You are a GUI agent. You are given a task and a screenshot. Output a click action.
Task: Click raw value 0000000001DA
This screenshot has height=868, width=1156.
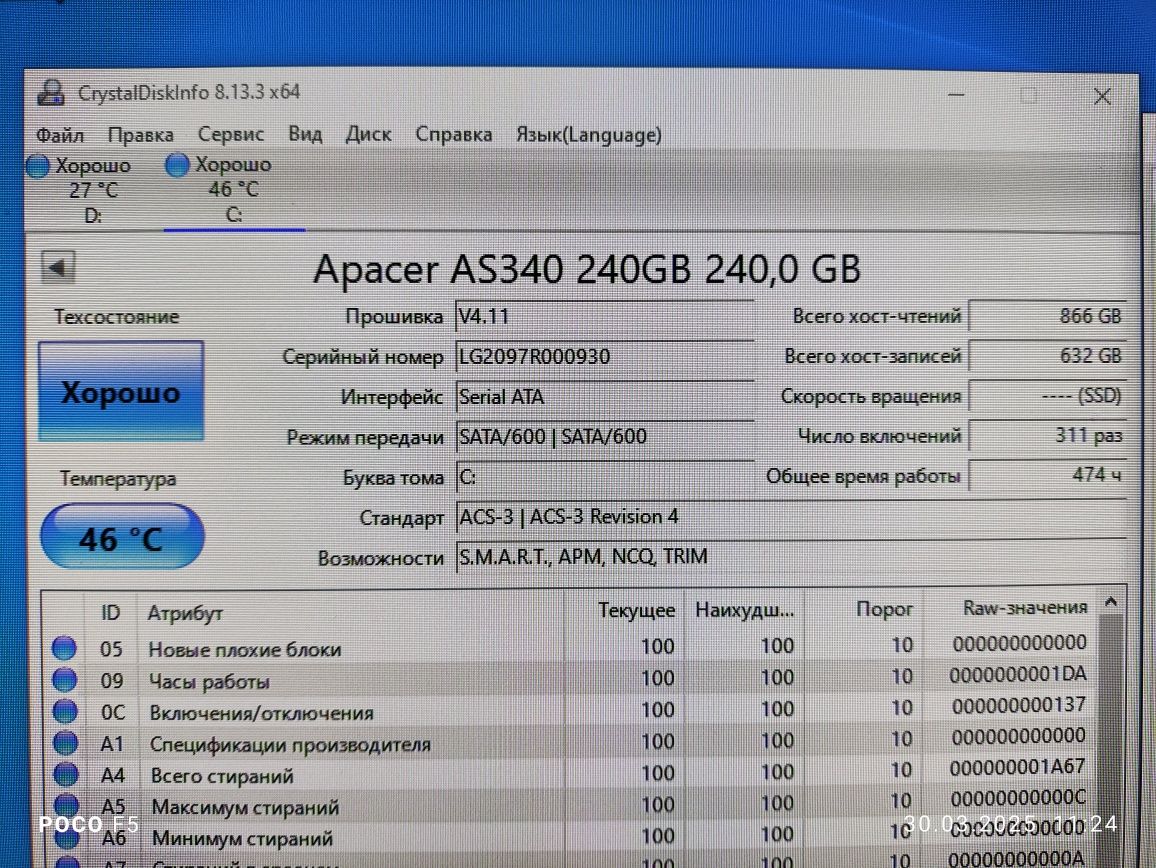1017,674
